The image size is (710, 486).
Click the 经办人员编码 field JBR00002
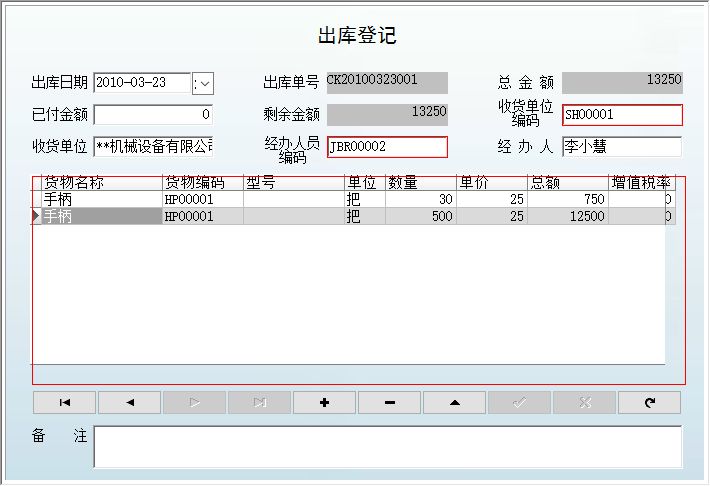tap(387, 147)
